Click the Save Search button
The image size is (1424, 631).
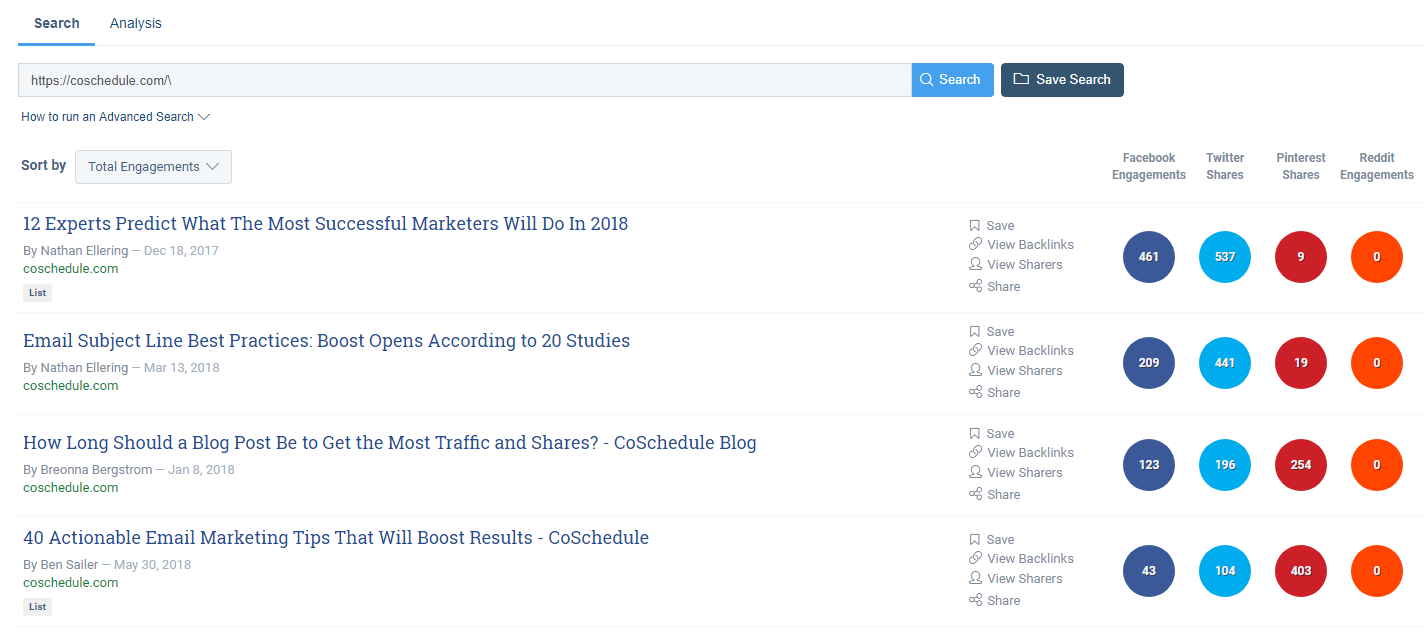pyautogui.click(x=1062, y=80)
